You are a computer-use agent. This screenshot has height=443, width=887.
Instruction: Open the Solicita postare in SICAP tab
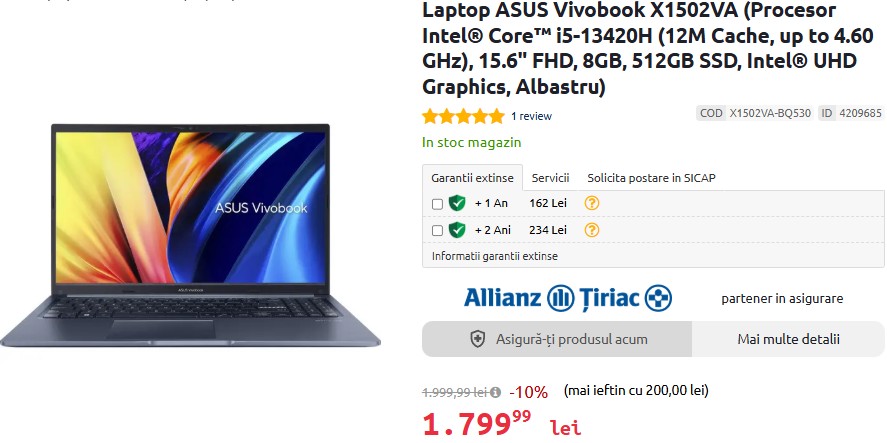[x=651, y=178]
